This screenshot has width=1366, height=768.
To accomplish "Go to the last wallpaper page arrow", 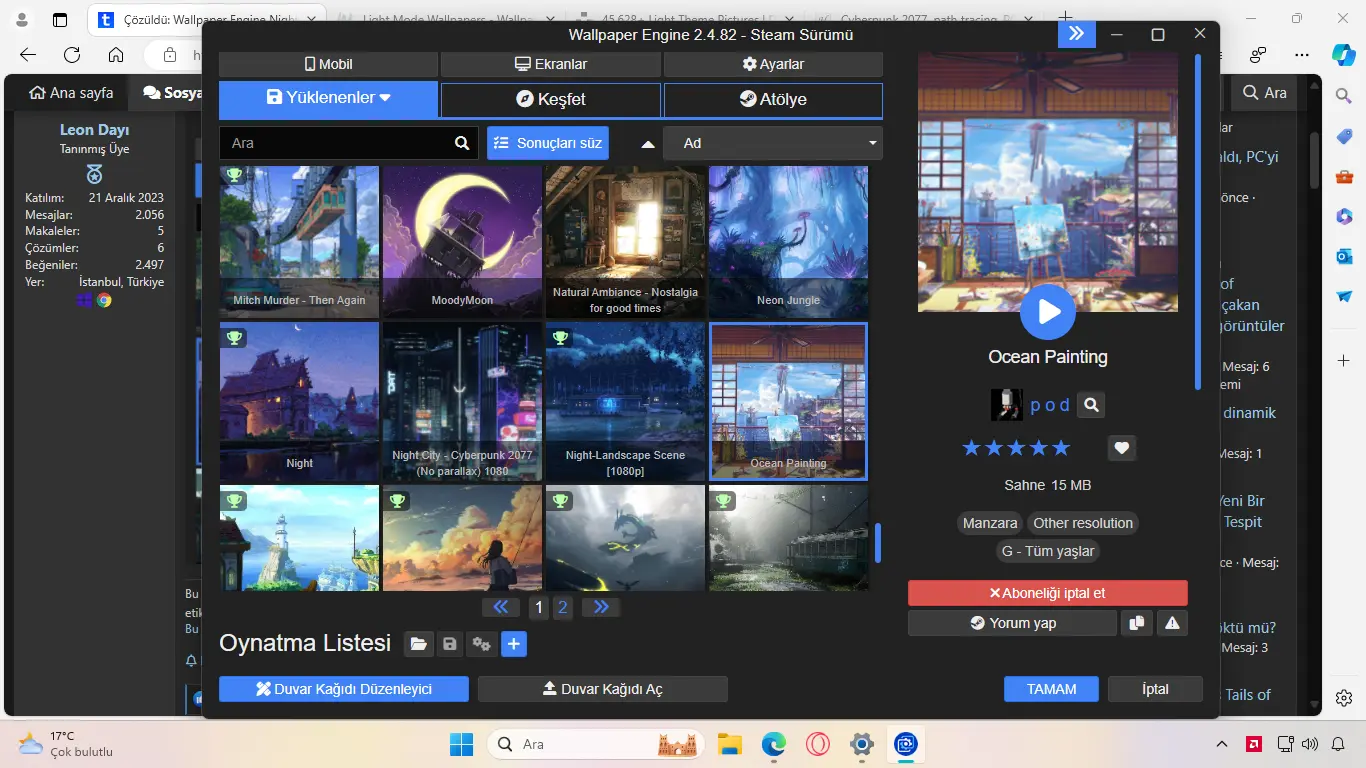I will pyautogui.click(x=601, y=607).
